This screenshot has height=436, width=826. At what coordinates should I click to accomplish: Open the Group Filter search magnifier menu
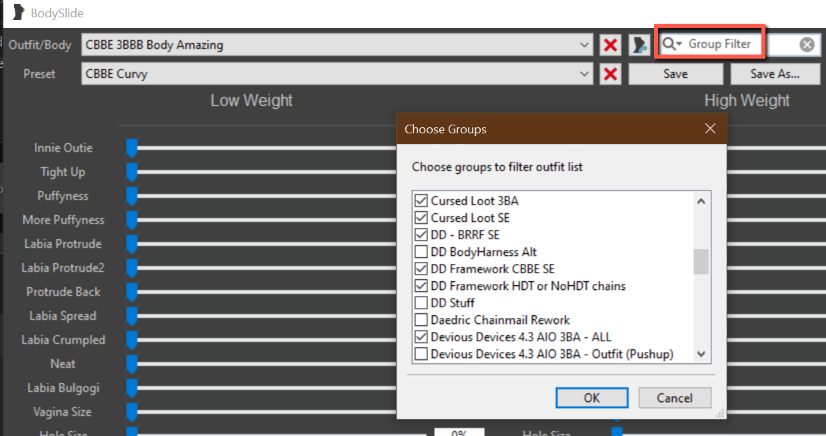(x=672, y=44)
